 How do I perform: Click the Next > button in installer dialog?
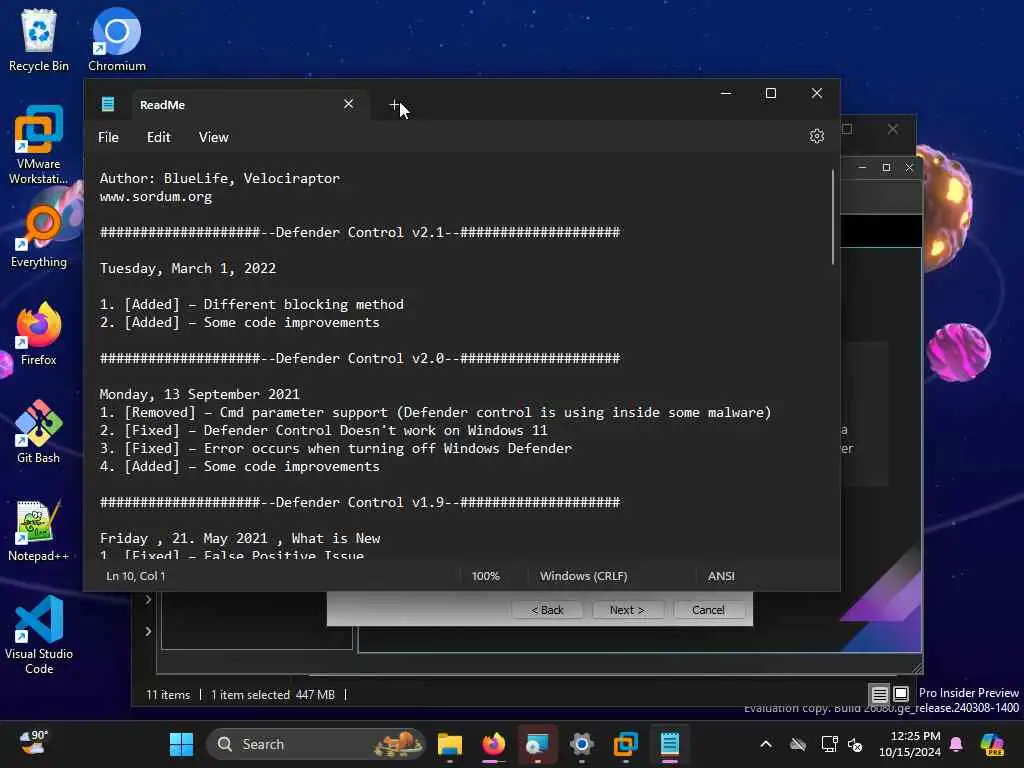pyautogui.click(x=628, y=610)
